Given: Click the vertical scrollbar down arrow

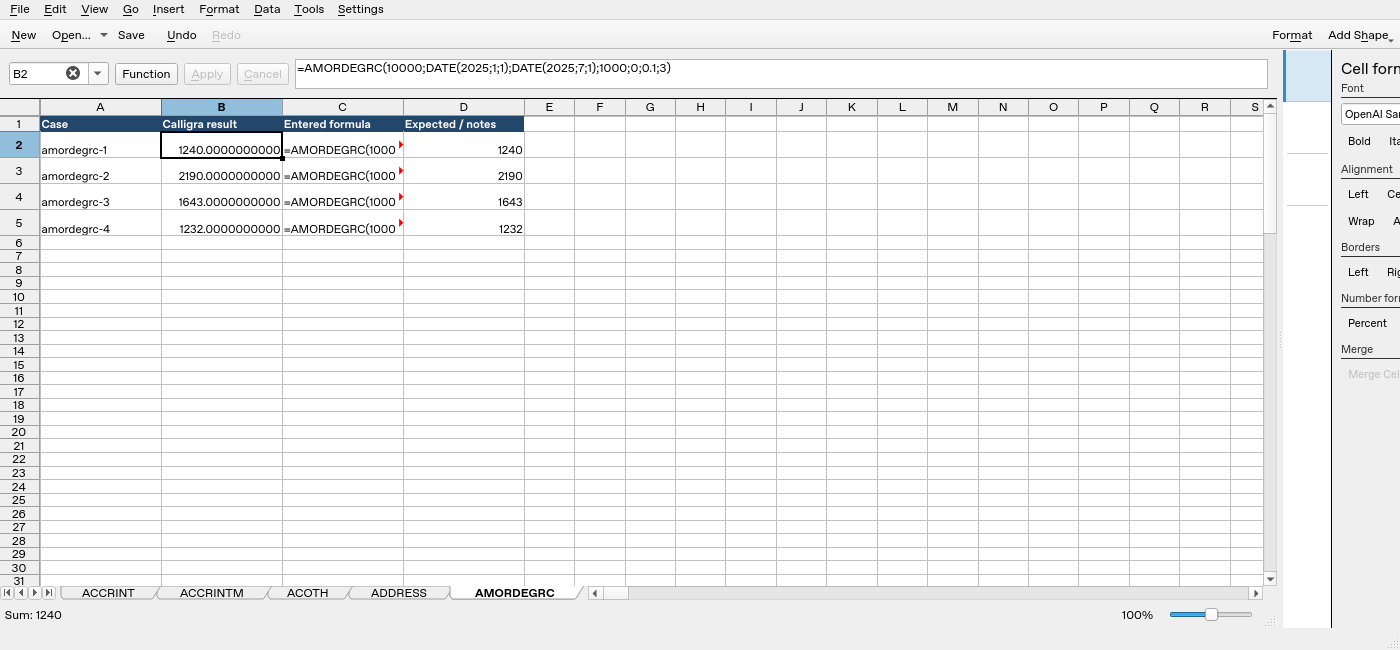Looking at the screenshot, I should tap(1270, 579).
